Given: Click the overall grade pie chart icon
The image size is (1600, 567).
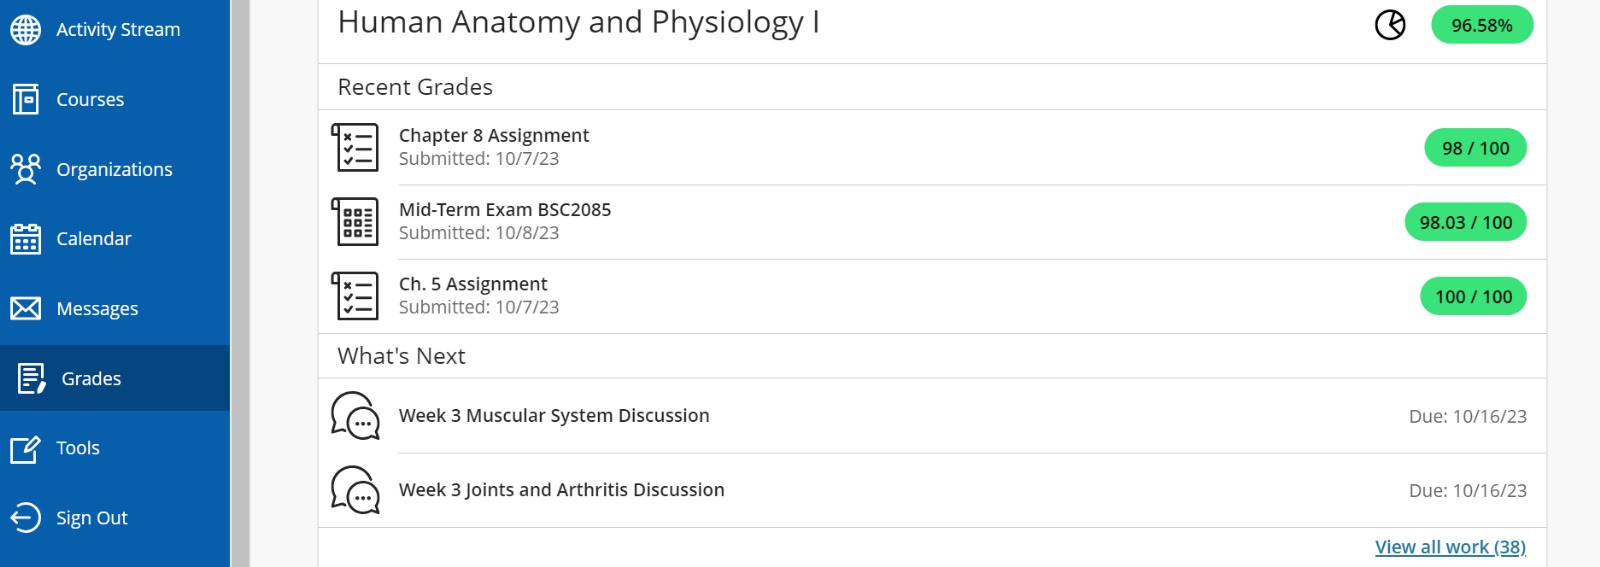Looking at the screenshot, I should point(1390,25).
